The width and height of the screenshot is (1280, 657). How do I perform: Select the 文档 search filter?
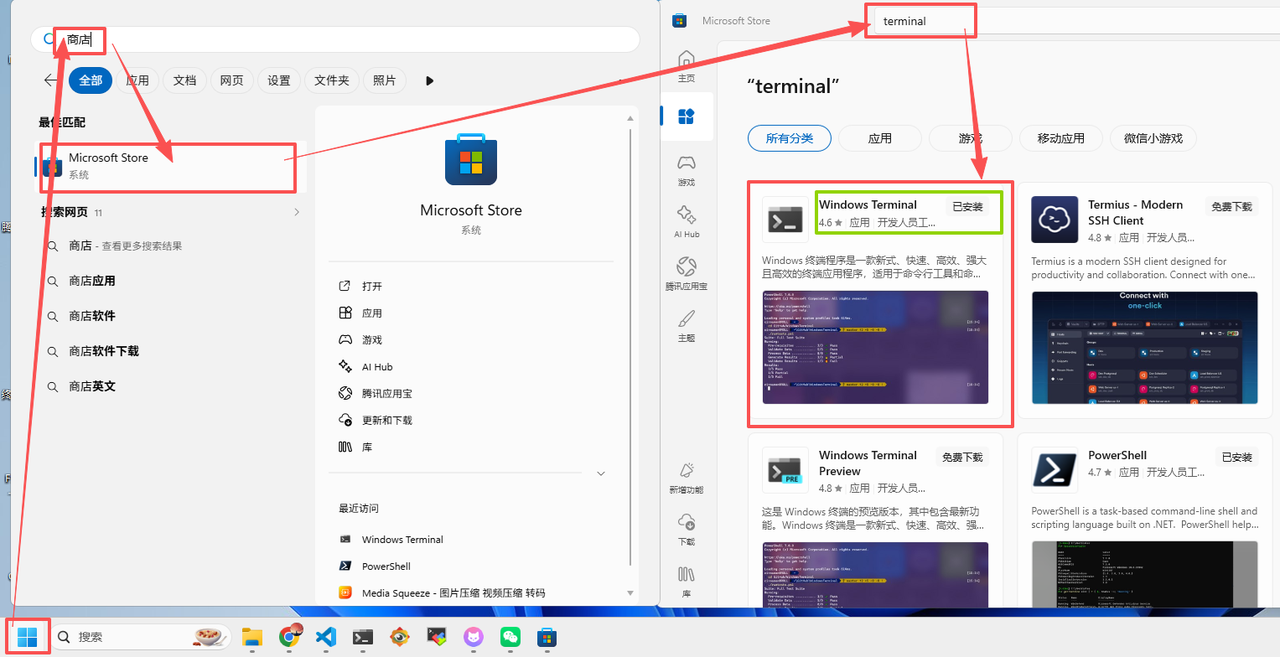pyautogui.click(x=185, y=80)
